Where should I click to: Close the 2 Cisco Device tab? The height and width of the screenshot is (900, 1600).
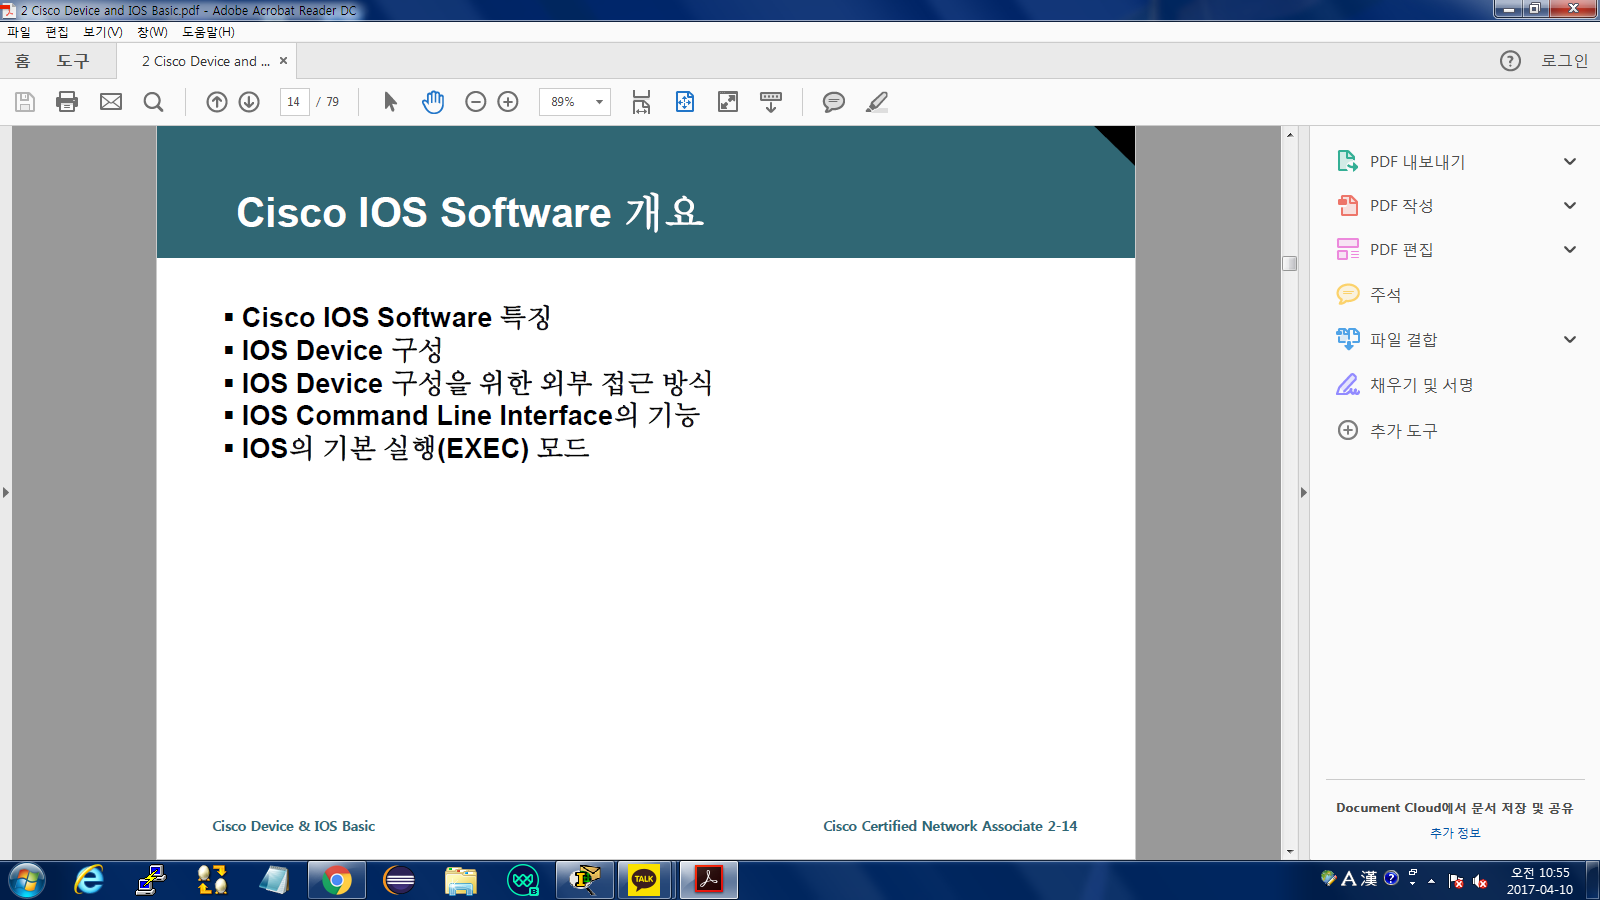click(284, 61)
